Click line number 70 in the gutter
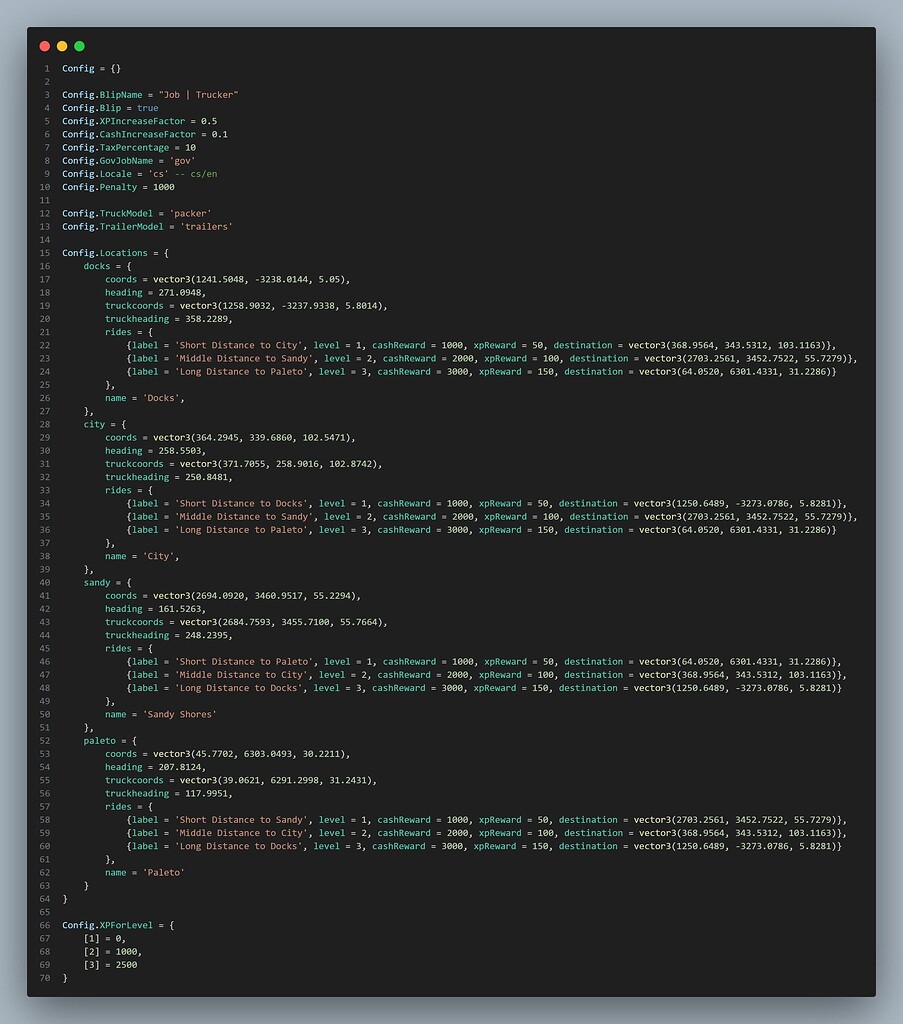903x1024 pixels. click(46, 978)
